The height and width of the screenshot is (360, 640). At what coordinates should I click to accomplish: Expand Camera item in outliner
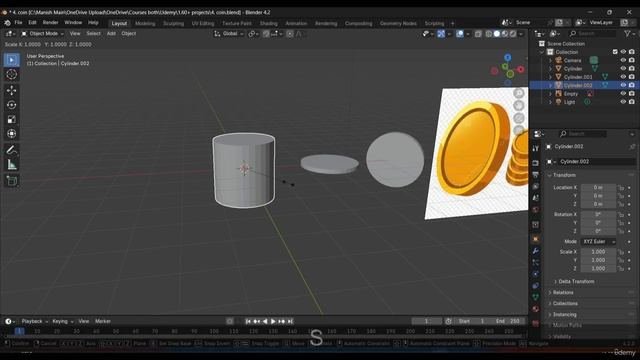(x=550, y=60)
